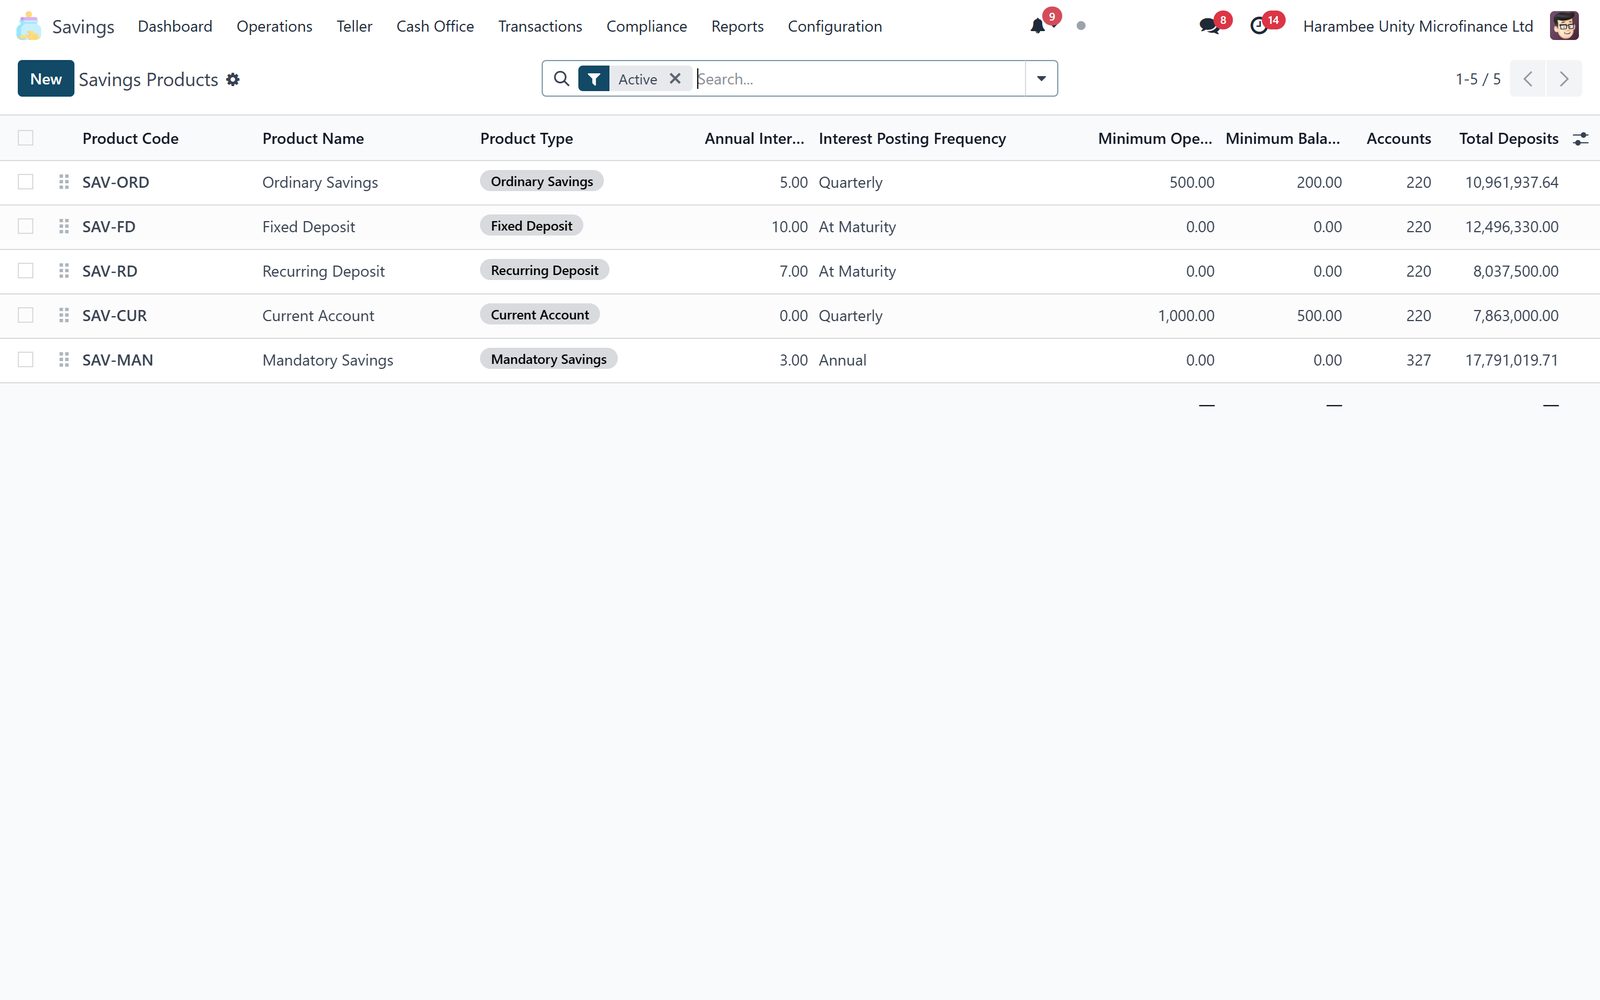Open the Teller menu

coord(354,26)
